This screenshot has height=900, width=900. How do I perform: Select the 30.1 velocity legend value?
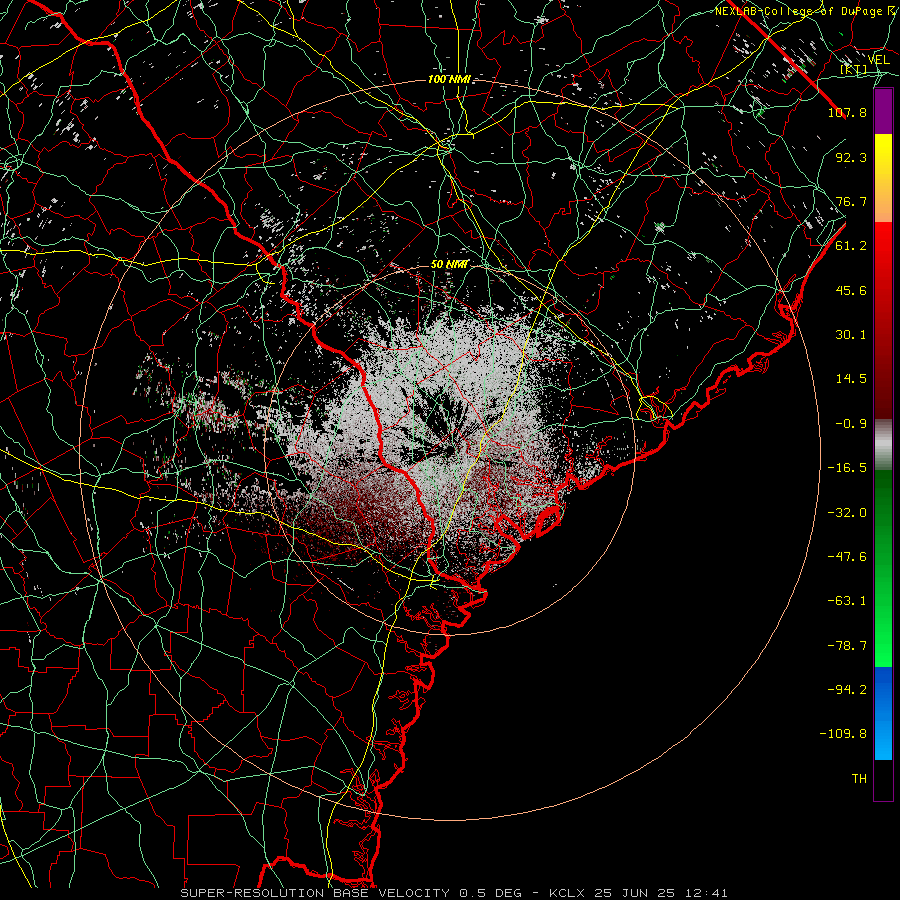(851, 335)
